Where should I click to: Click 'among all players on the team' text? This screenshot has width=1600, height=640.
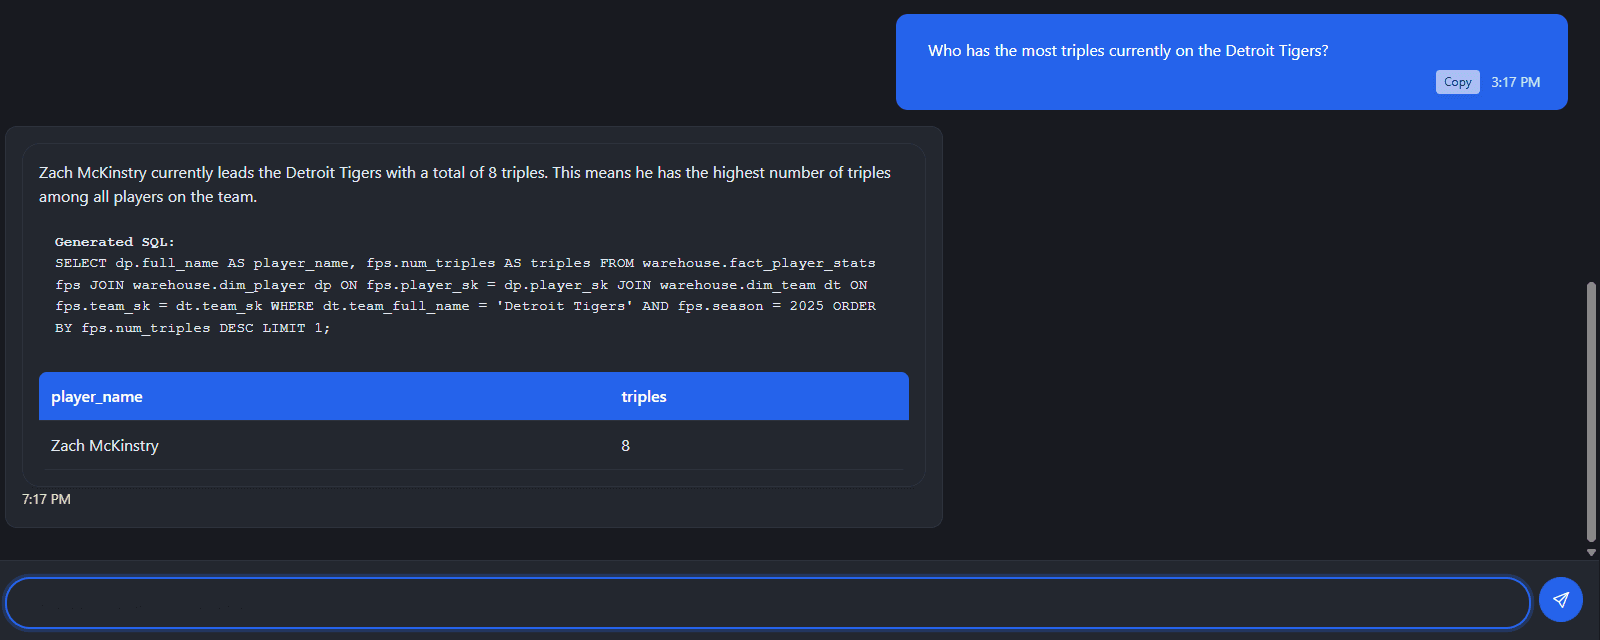click(148, 197)
